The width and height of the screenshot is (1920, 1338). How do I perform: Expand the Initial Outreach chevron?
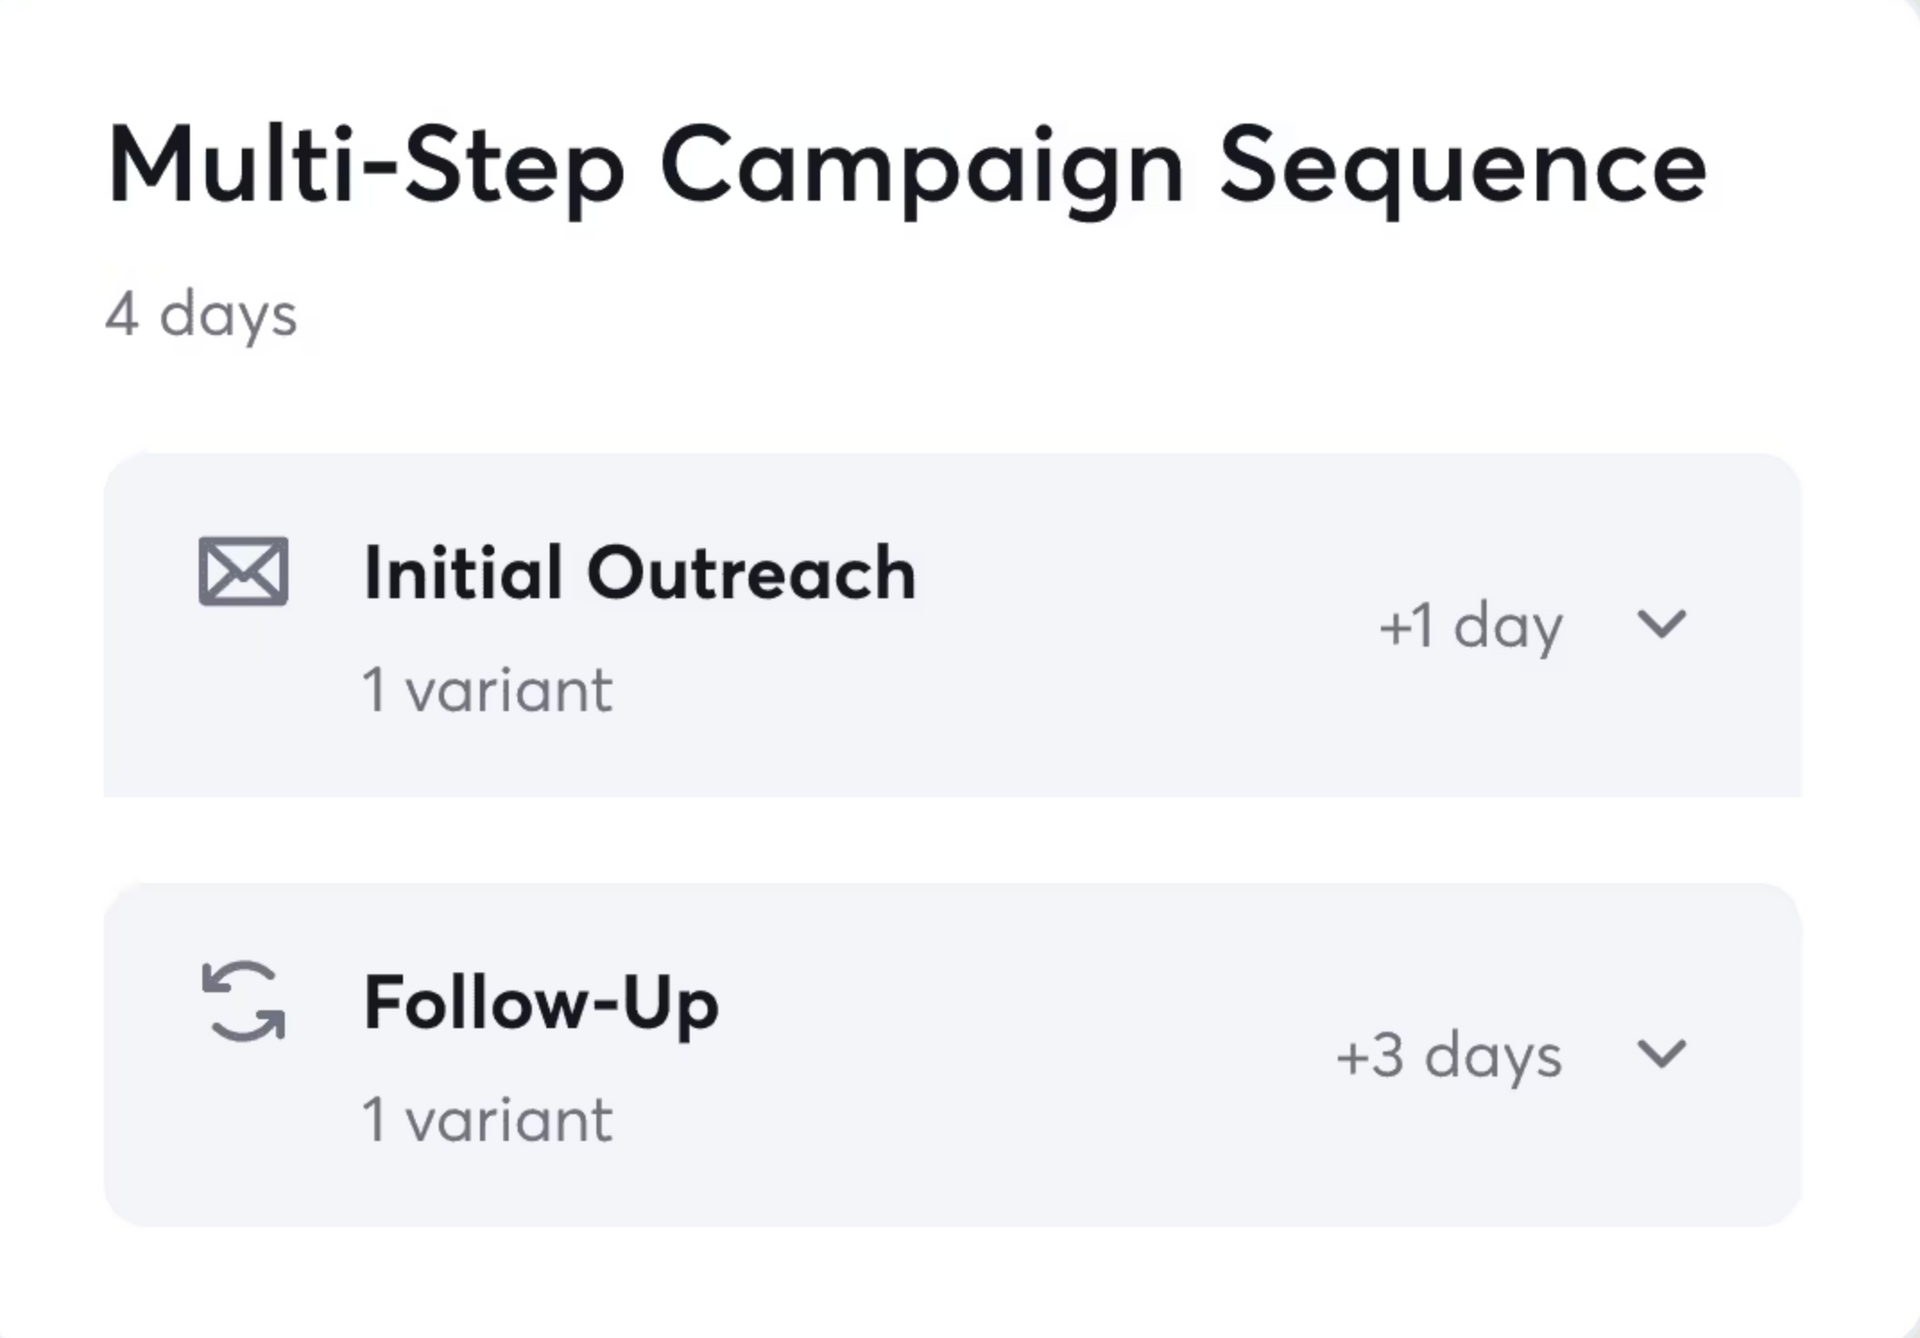click(1661, 624)
